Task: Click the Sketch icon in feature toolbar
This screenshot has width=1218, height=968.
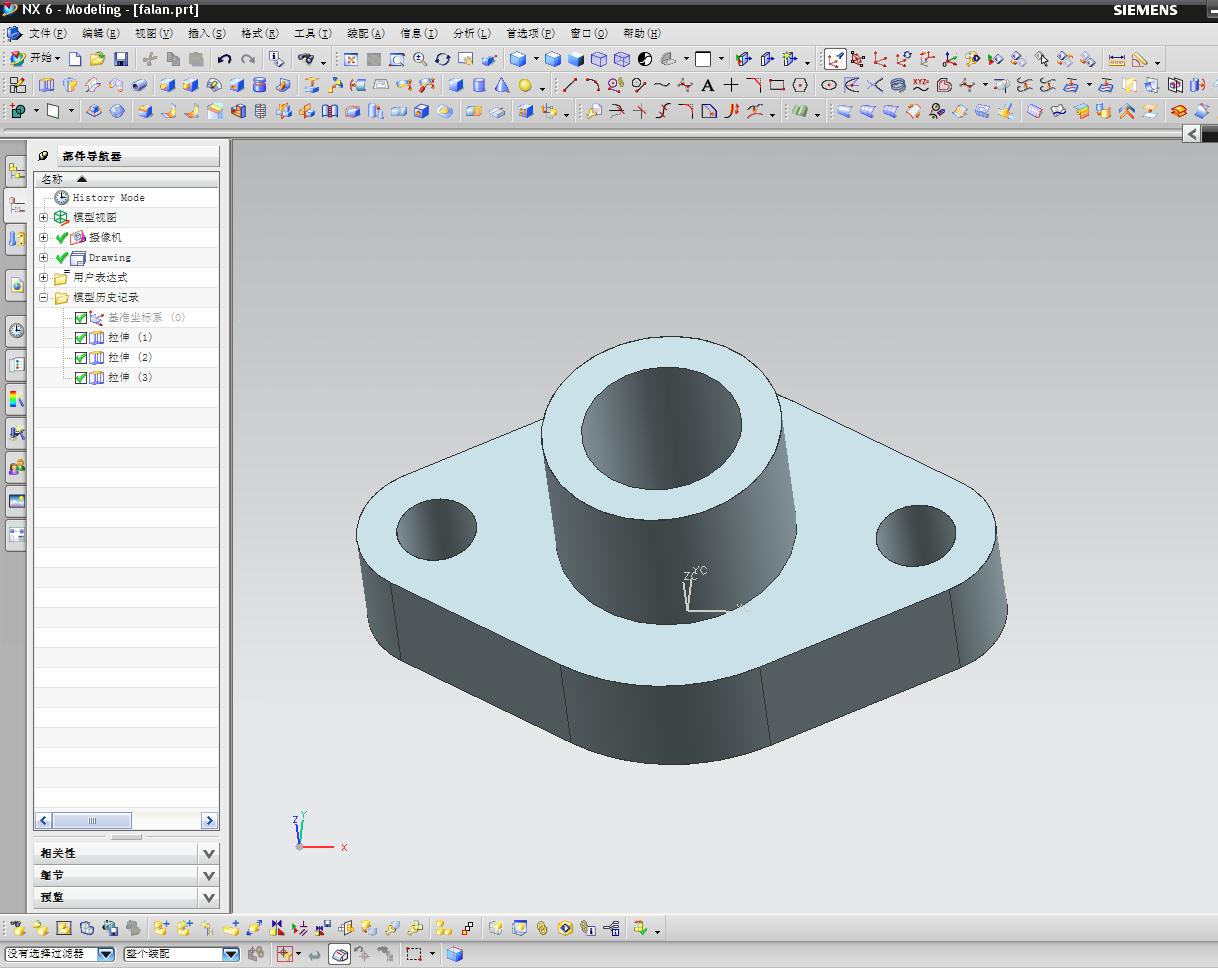Action: coord(18,85)
